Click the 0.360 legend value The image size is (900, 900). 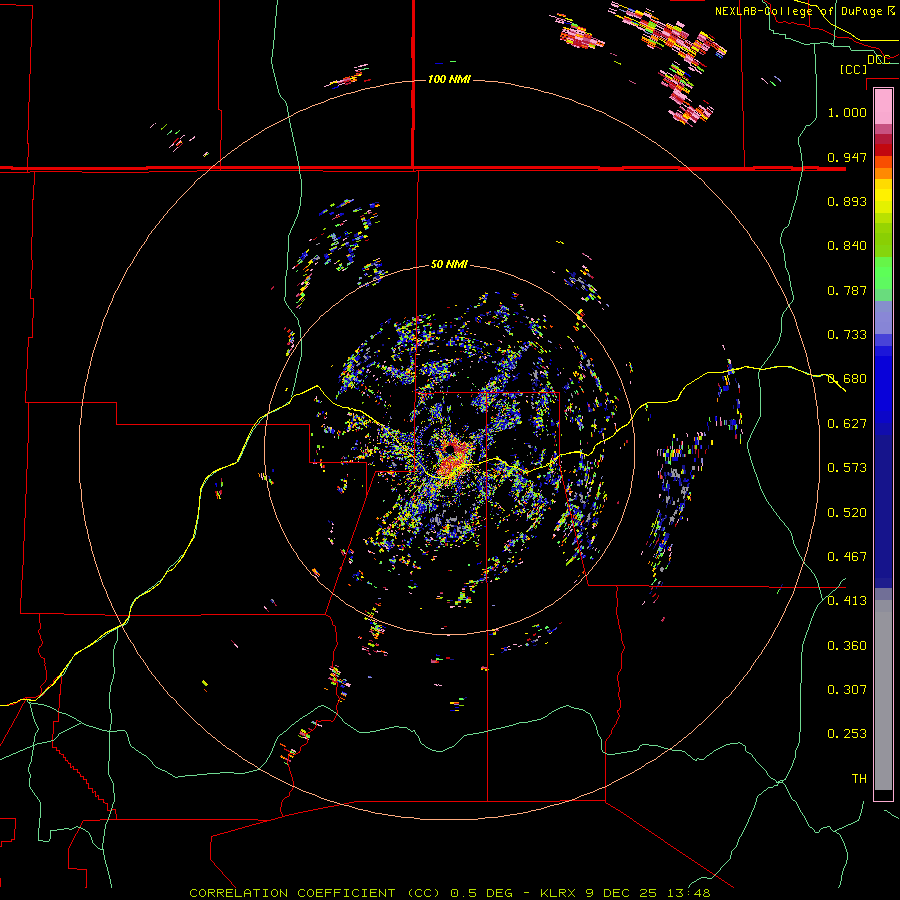click(x=847, y=646)
